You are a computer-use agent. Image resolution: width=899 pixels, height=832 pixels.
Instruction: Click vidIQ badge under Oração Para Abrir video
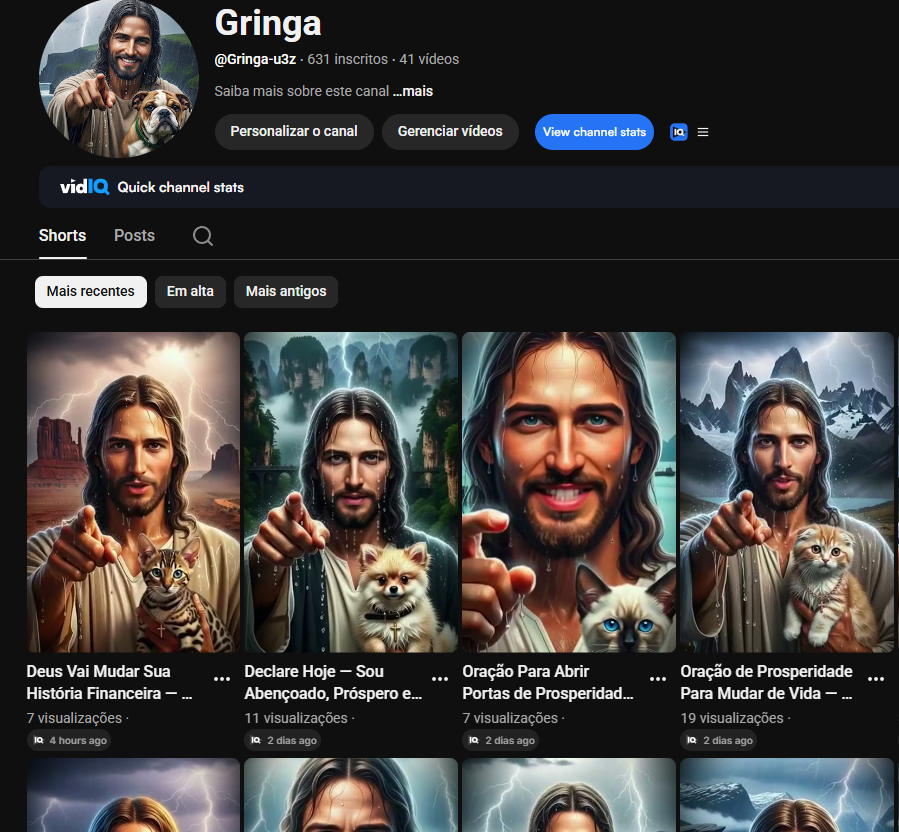pos(501,740)
